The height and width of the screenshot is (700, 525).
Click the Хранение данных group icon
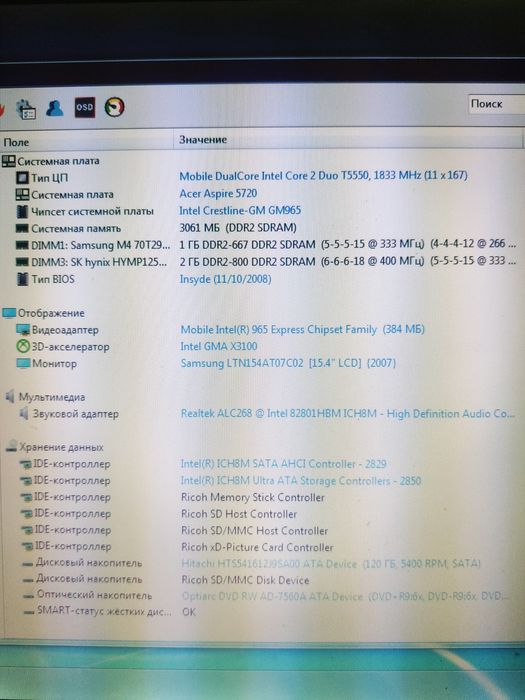(x=12, y=446)
